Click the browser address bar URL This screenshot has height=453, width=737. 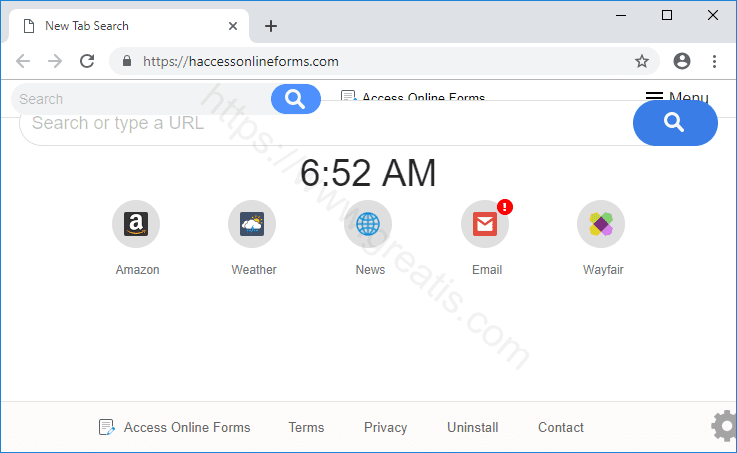click(x=241, y=61)
